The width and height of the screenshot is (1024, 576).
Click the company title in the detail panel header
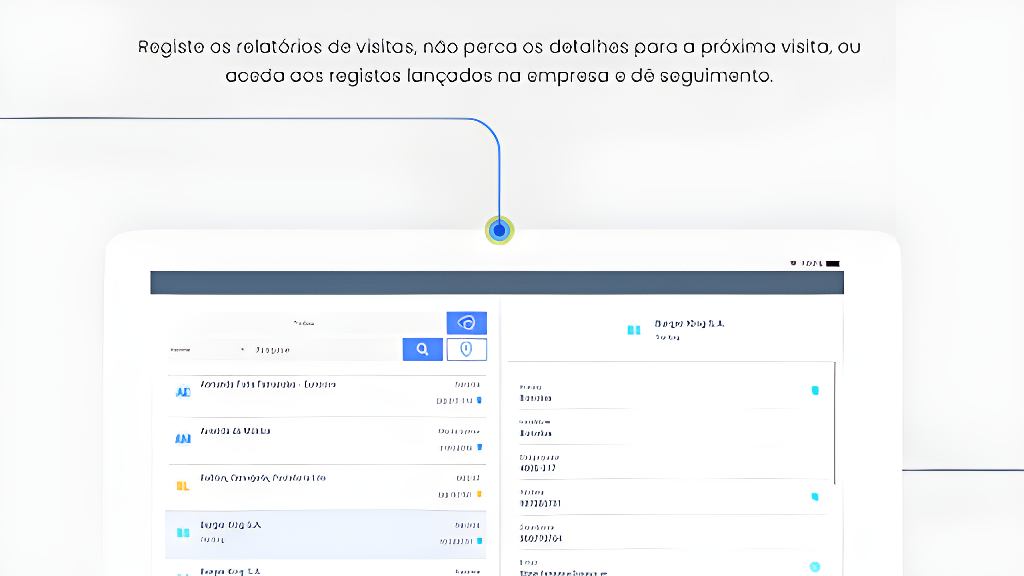click(x=690, y=323)
